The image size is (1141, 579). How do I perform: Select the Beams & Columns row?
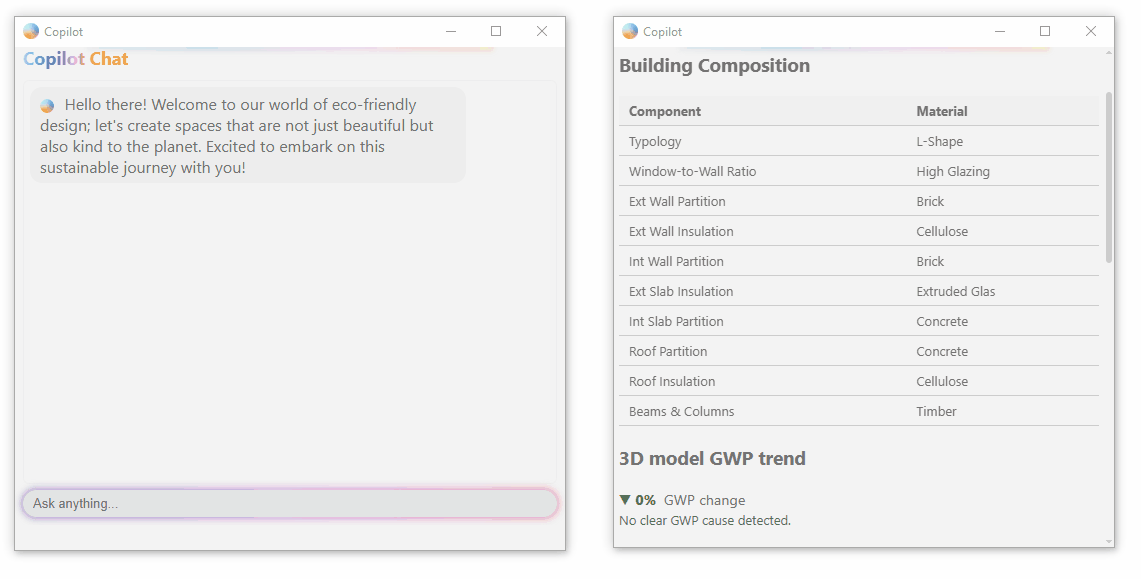(x=859, y=411)
